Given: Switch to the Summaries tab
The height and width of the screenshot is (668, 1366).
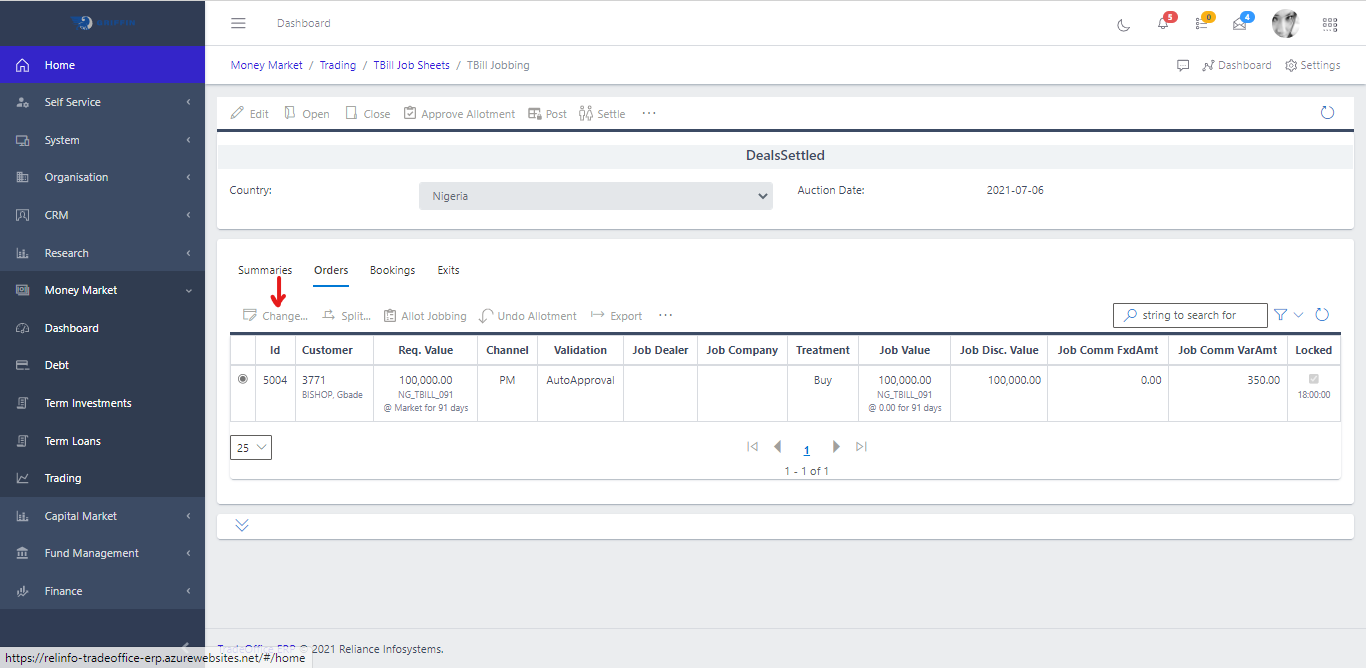Looking at the screenshot, I should pos(265,270).
